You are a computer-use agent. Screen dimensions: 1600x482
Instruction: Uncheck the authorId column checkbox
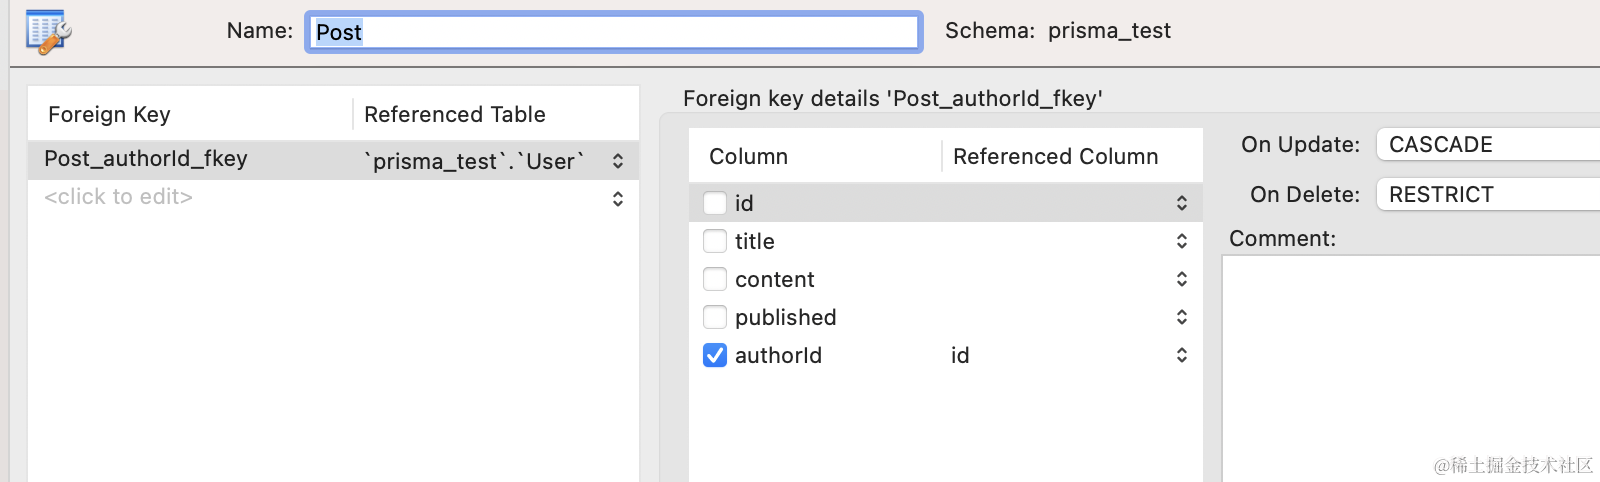point(715,355)
